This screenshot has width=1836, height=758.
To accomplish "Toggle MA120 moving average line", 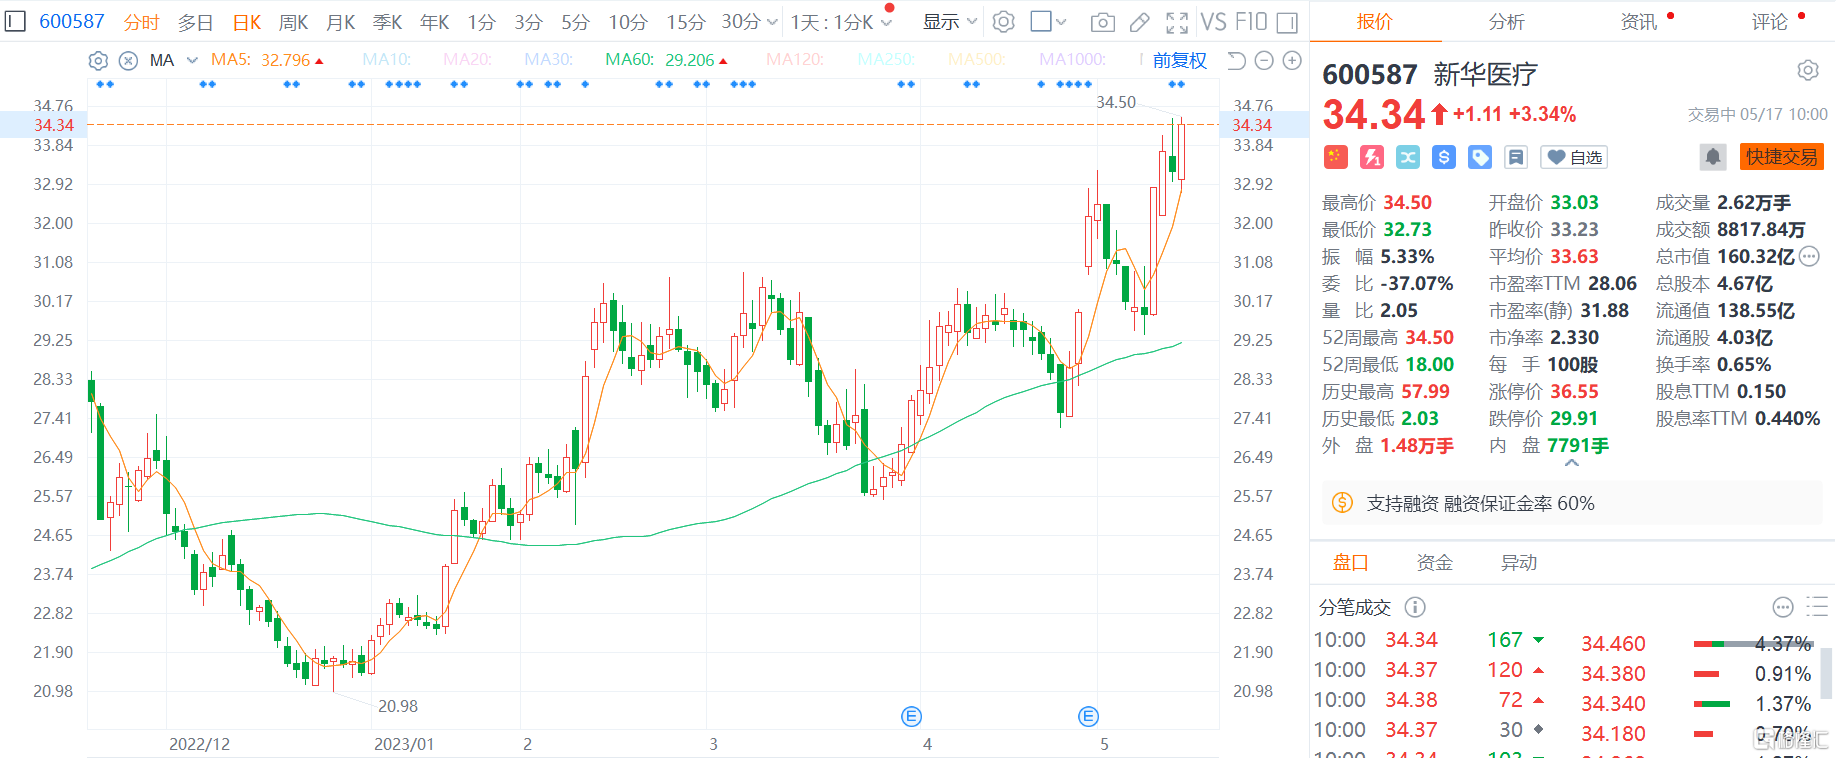I will click(795, 60).
